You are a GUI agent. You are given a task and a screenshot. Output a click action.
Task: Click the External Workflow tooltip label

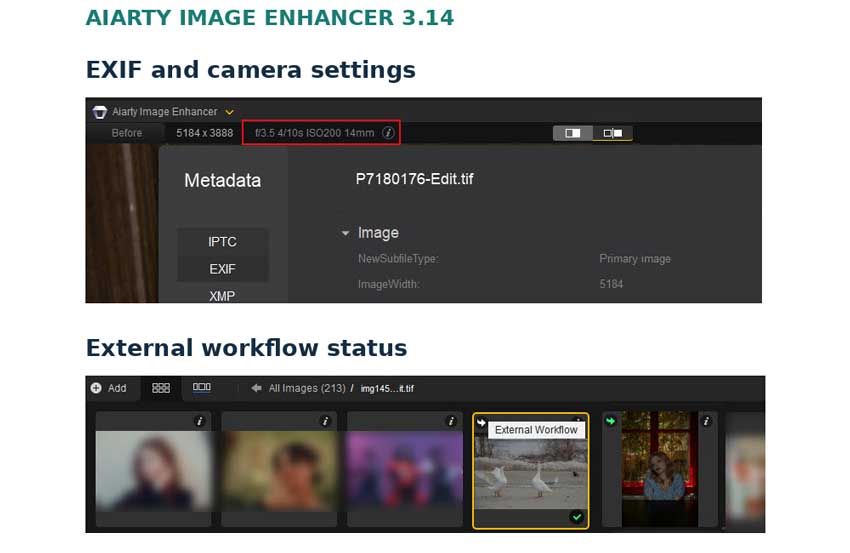pyautogui.click(x=536, y=430)
